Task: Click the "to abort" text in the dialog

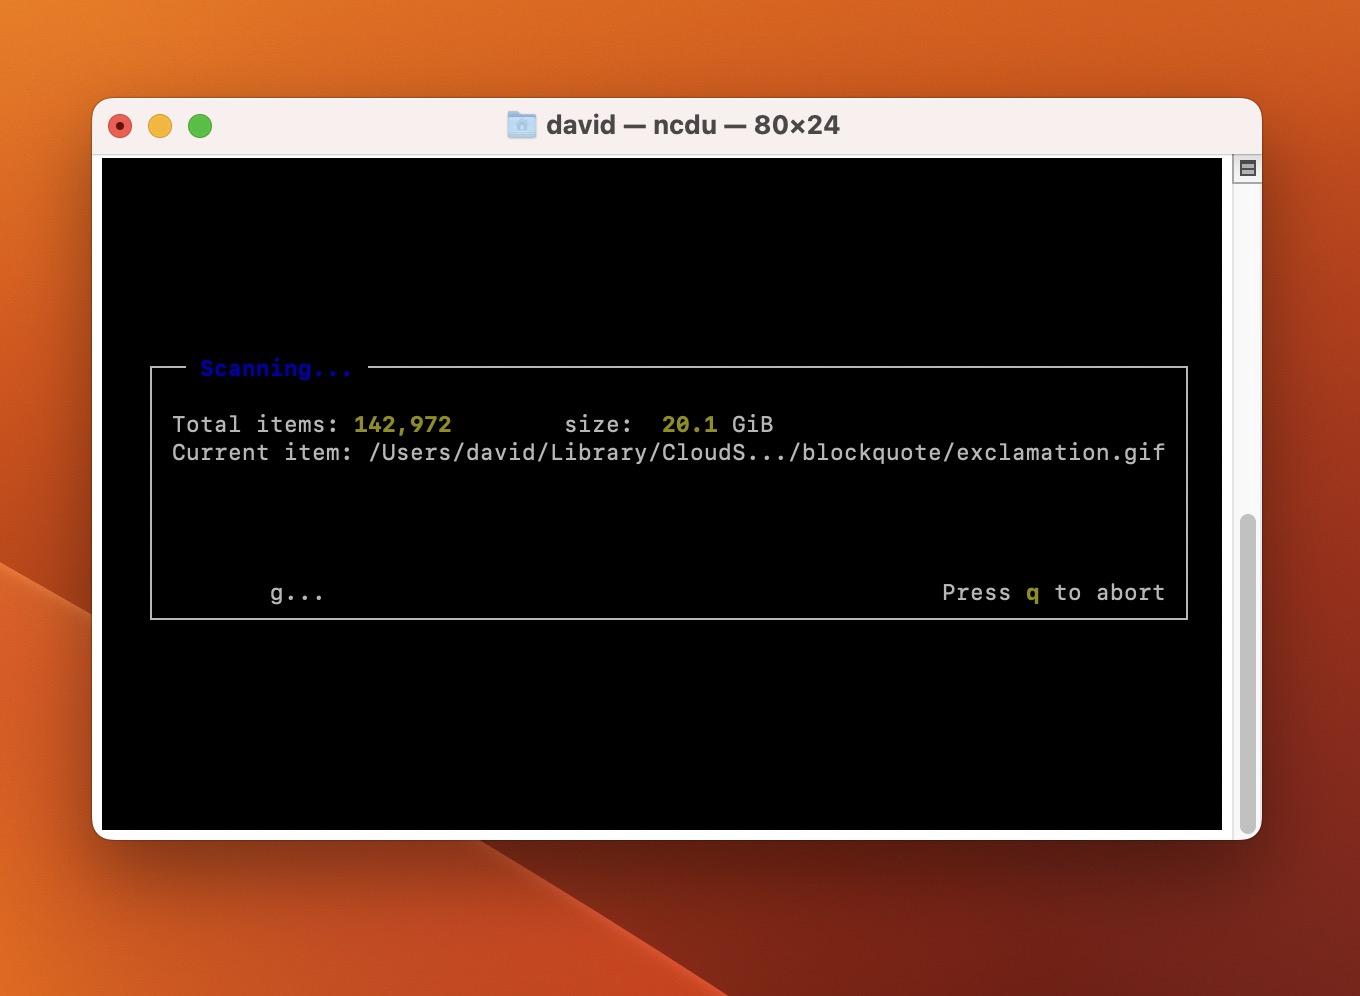Action: [1110, 592]
